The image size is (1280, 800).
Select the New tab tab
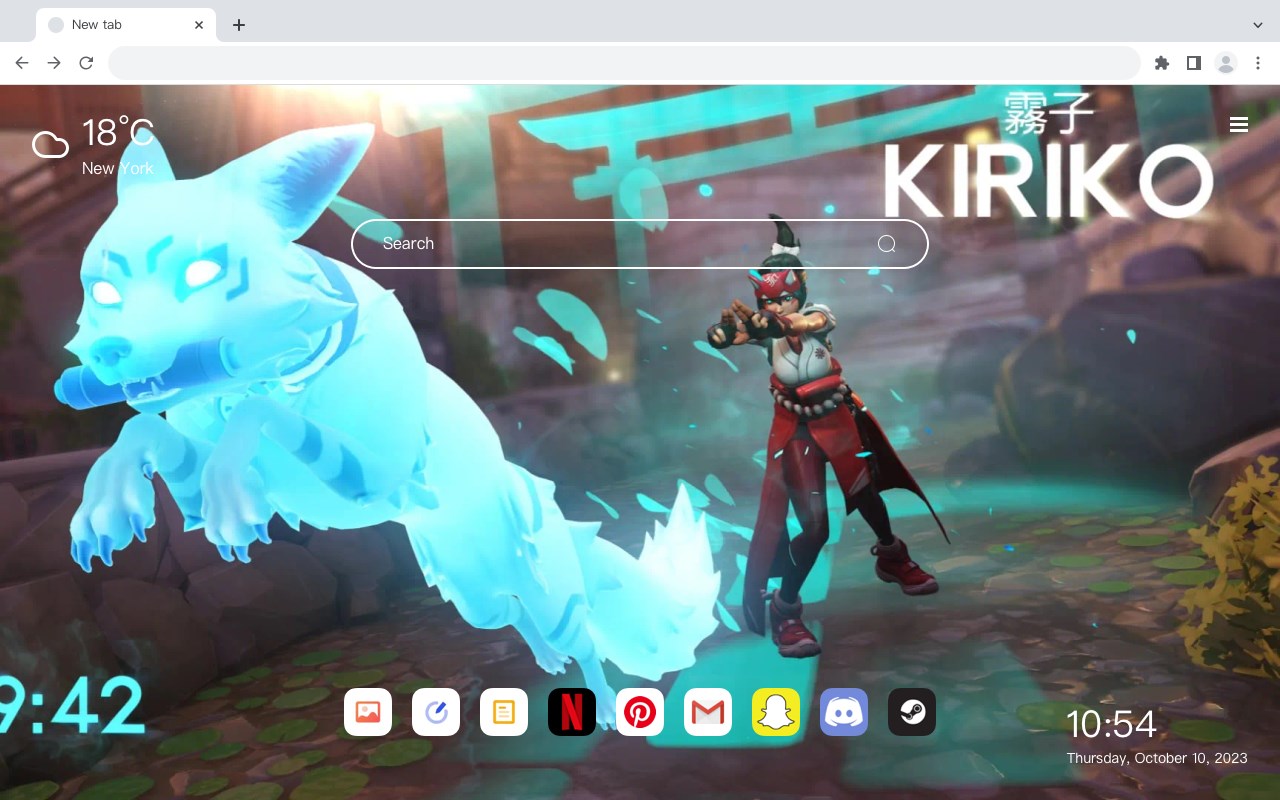126,25
